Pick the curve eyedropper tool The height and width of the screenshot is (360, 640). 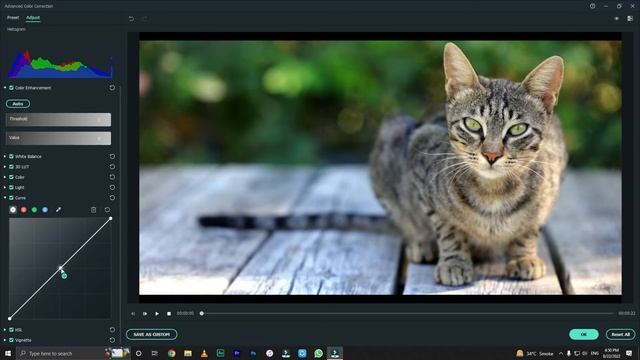[58, 210]
